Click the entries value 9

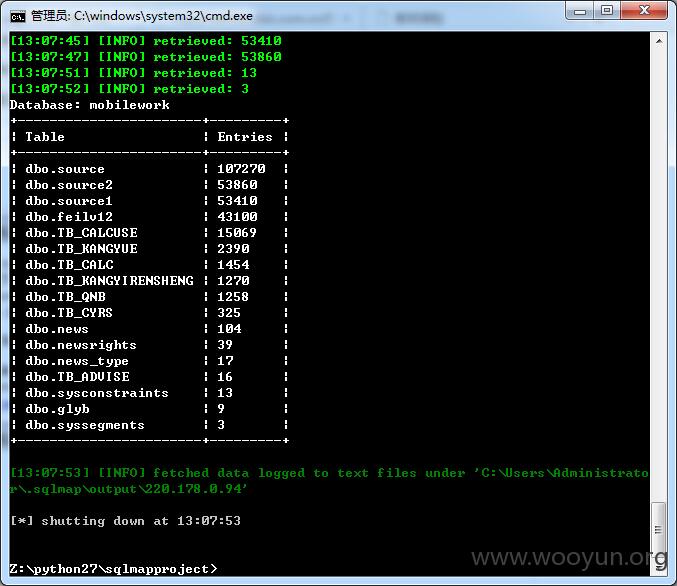pyautogui.click(x=221, y=409)
